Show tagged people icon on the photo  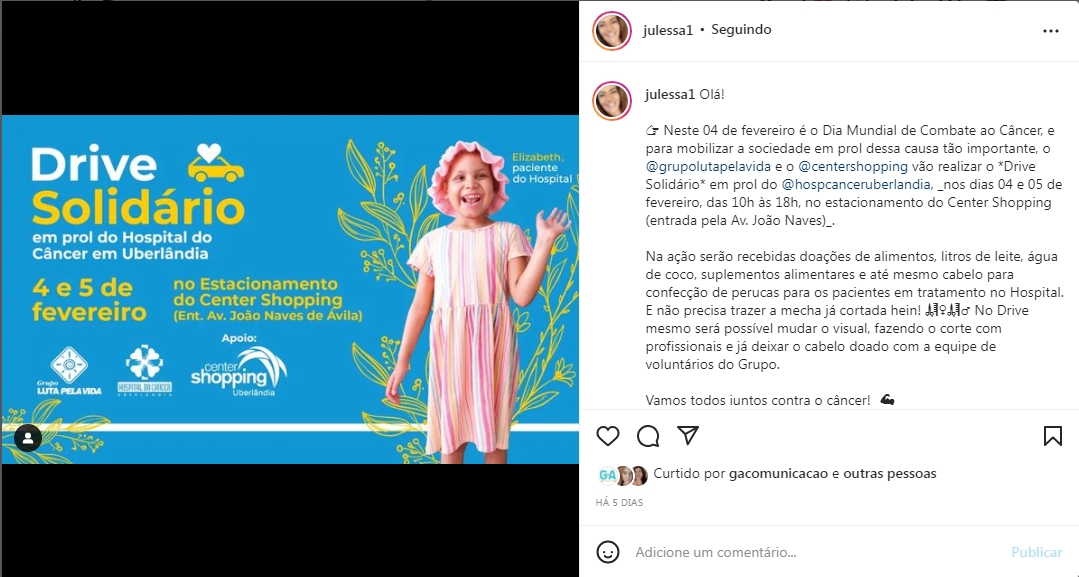click(x=28, y=438)
